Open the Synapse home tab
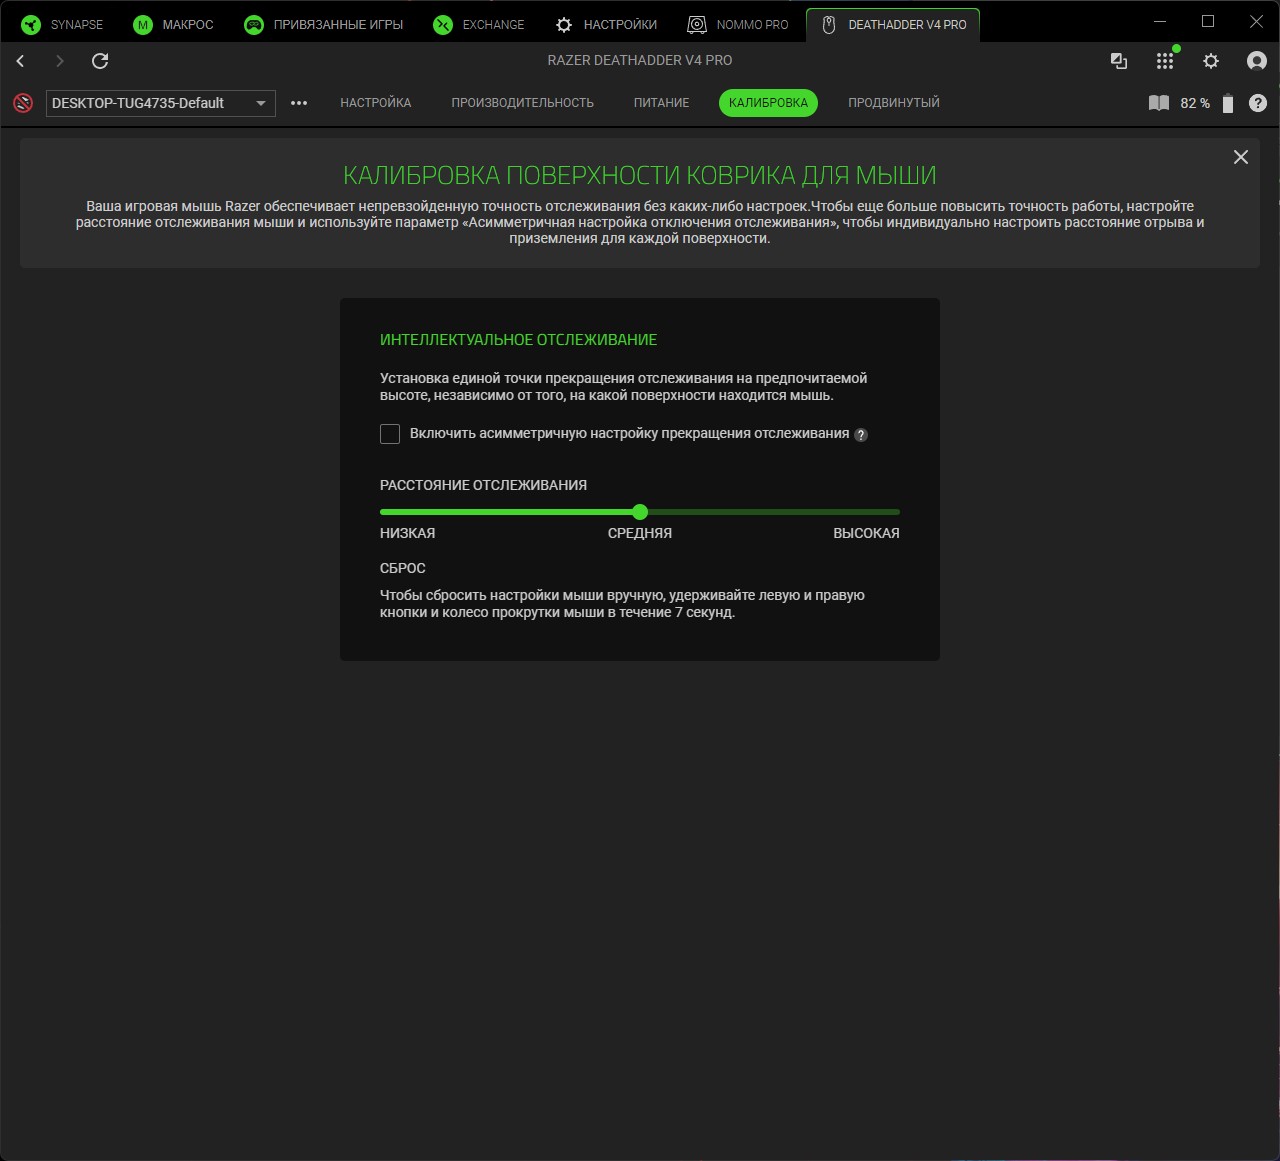1280x1161 pixels. 62,24
